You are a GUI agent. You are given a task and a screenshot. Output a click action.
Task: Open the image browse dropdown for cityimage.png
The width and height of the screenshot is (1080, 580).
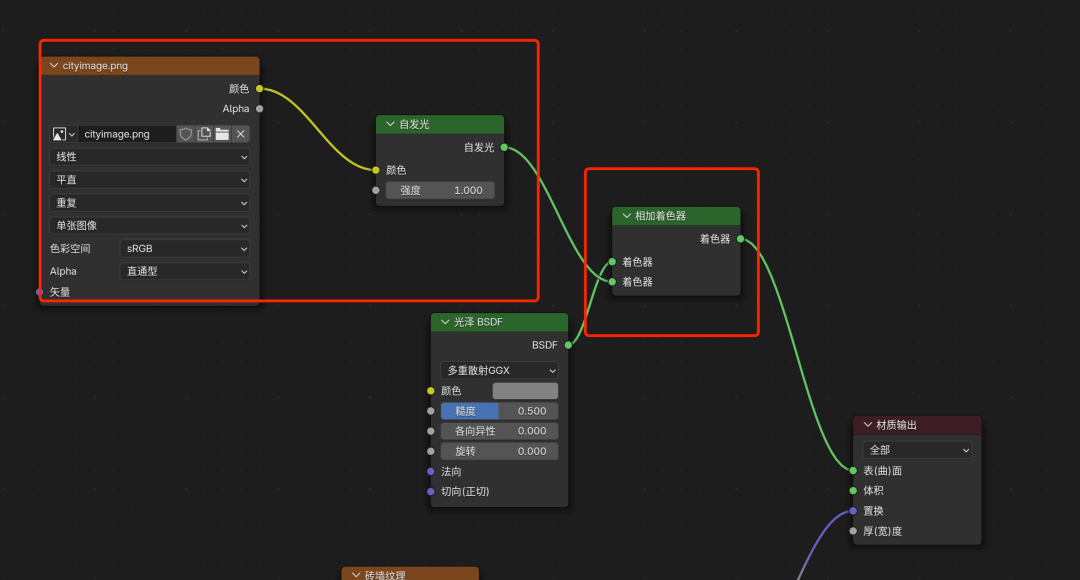[x=64, y=134]
